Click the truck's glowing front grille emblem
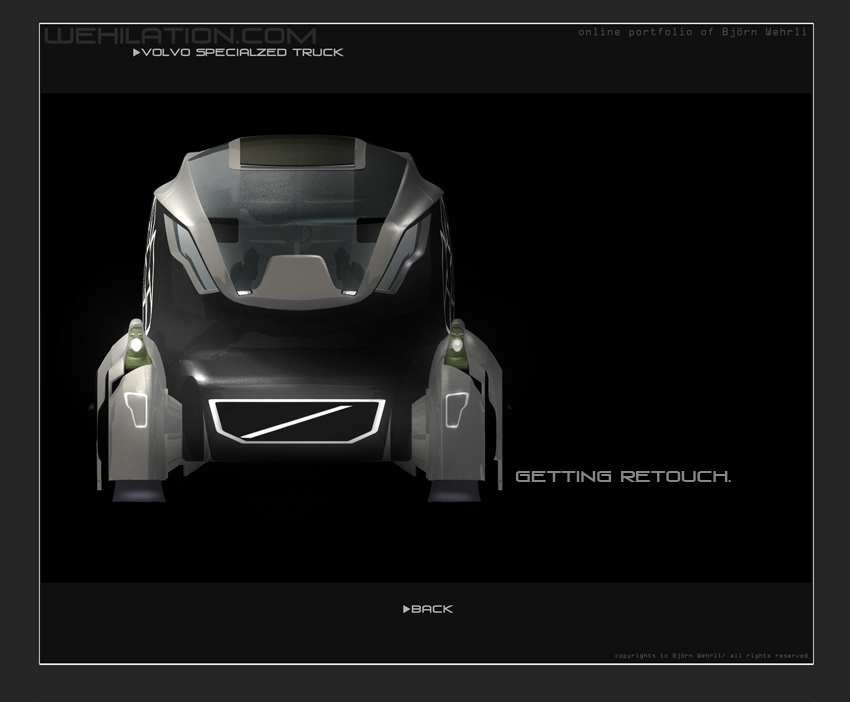Viewport: 850px width, 702px height. [299, 418]
